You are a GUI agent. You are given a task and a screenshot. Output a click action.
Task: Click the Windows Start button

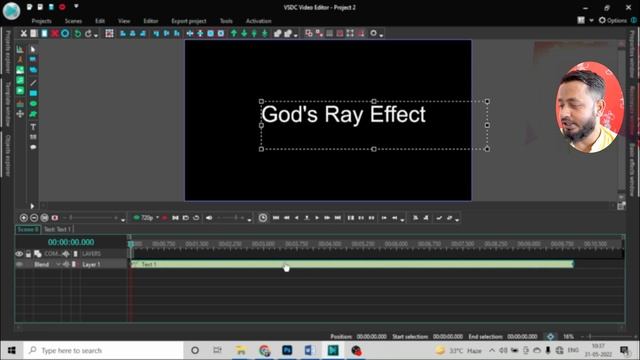click(x=11, y=351)
